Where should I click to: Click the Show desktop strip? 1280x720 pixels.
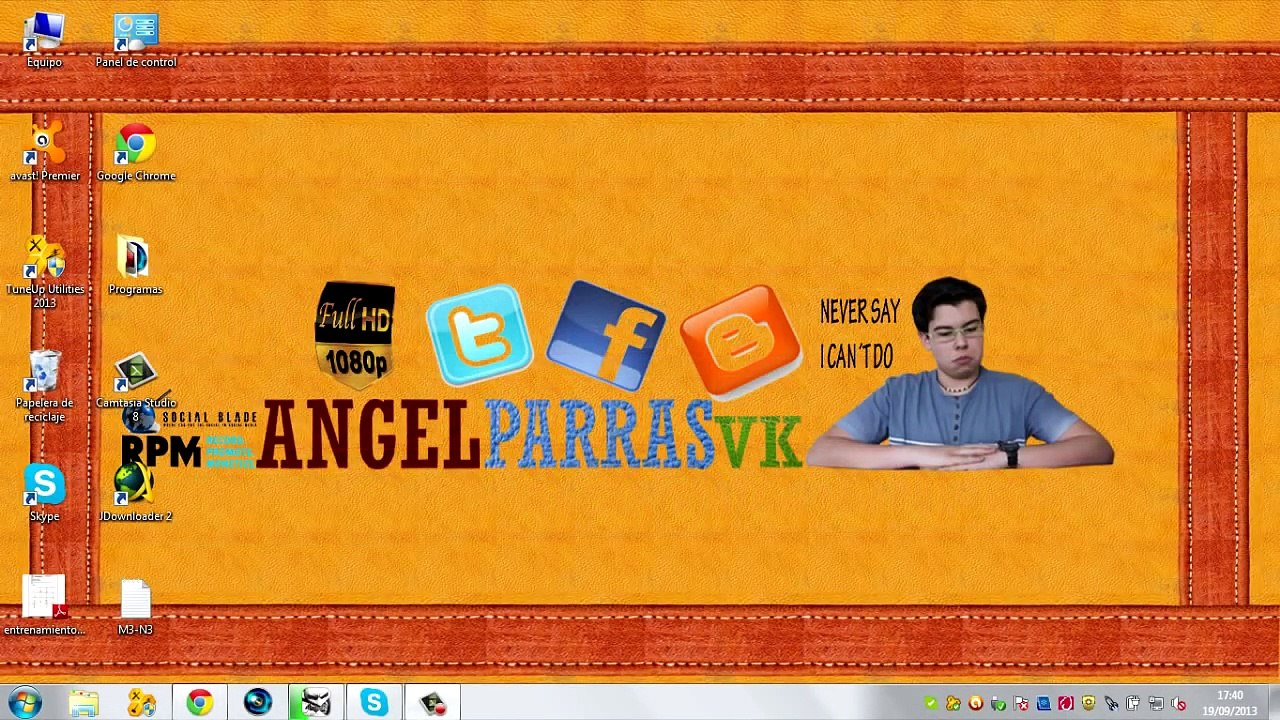1273,703
